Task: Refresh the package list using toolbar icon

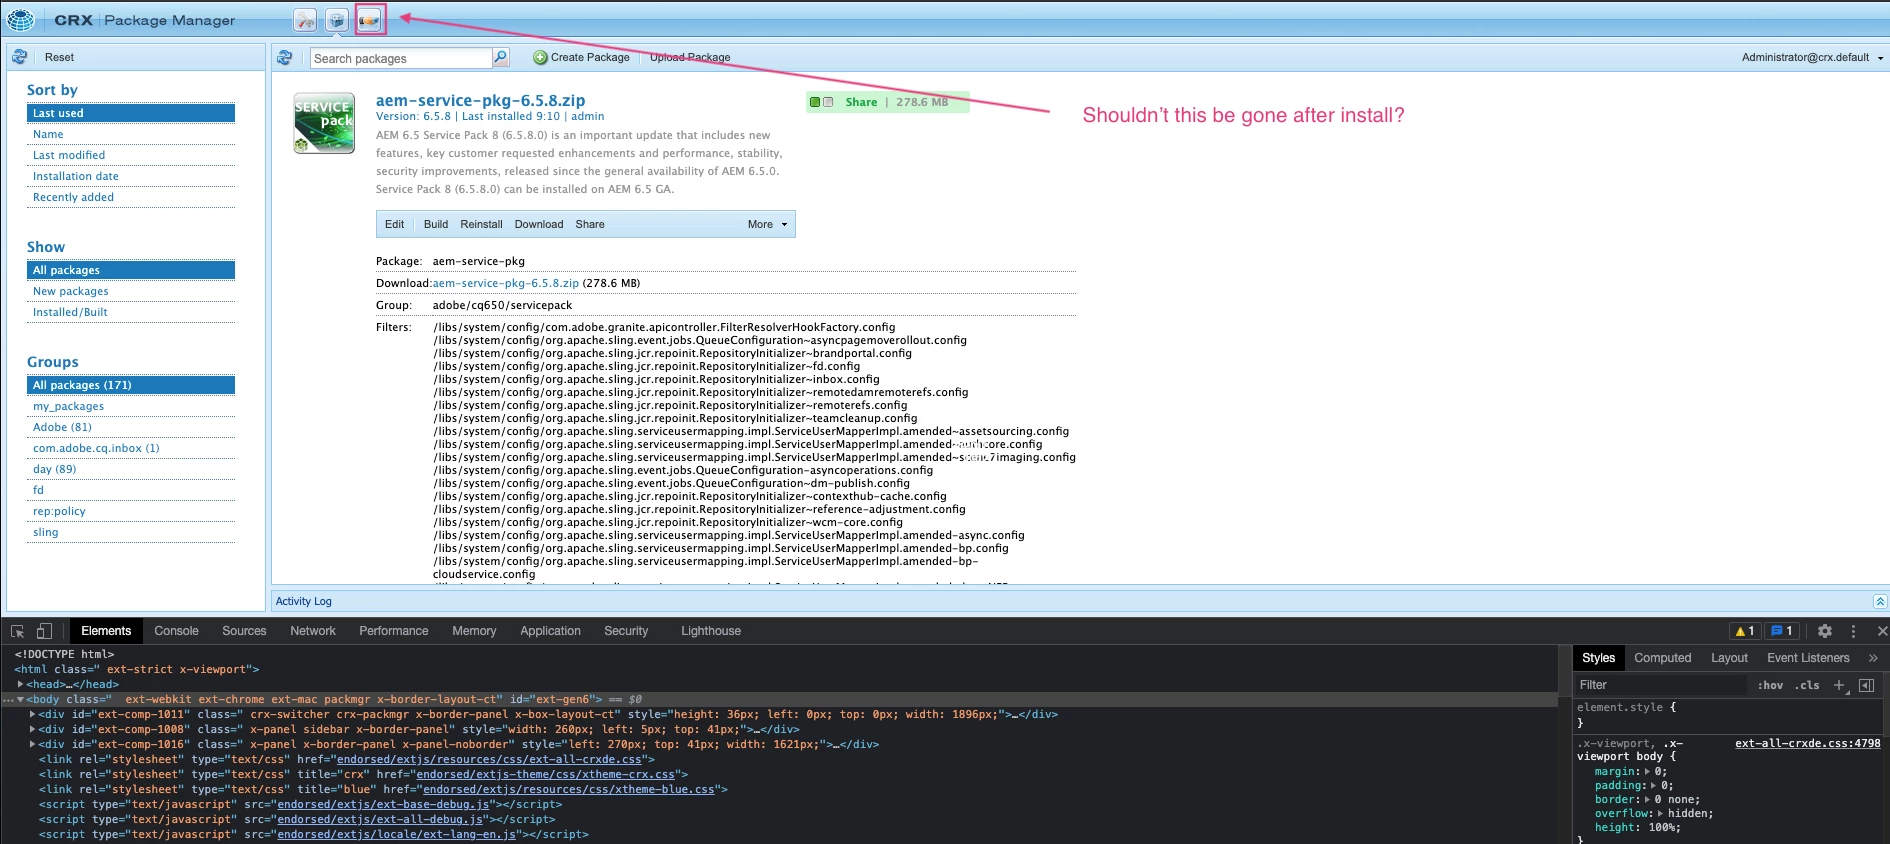Action: point(284,57)
